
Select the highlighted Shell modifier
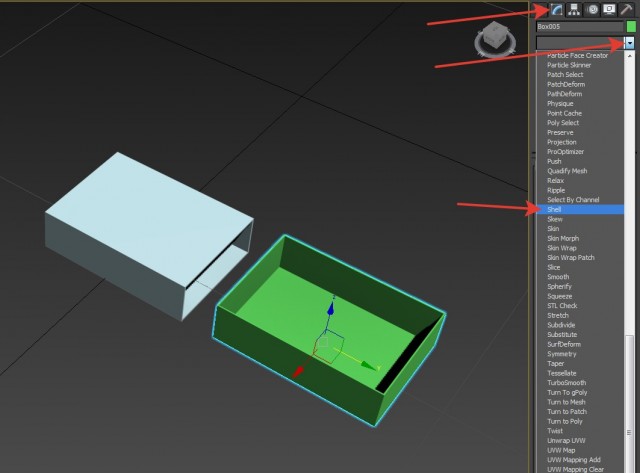pyautogui.click(x=580, y=209)
